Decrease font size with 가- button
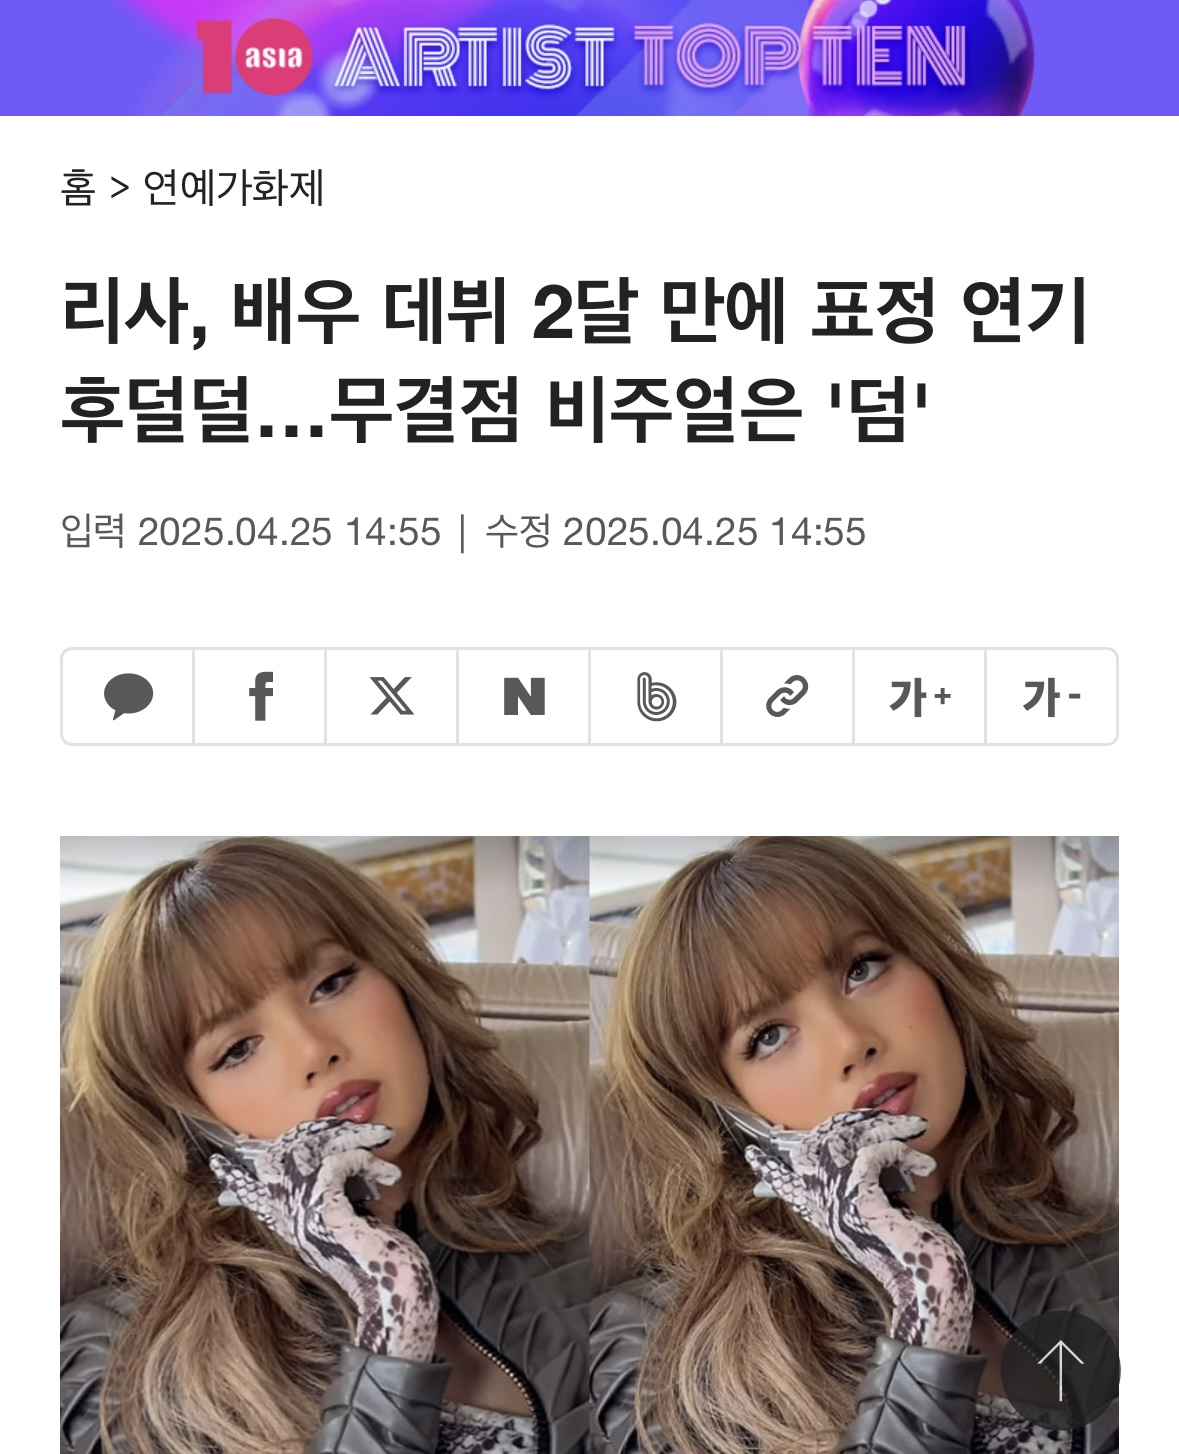 pos(1051,697)
